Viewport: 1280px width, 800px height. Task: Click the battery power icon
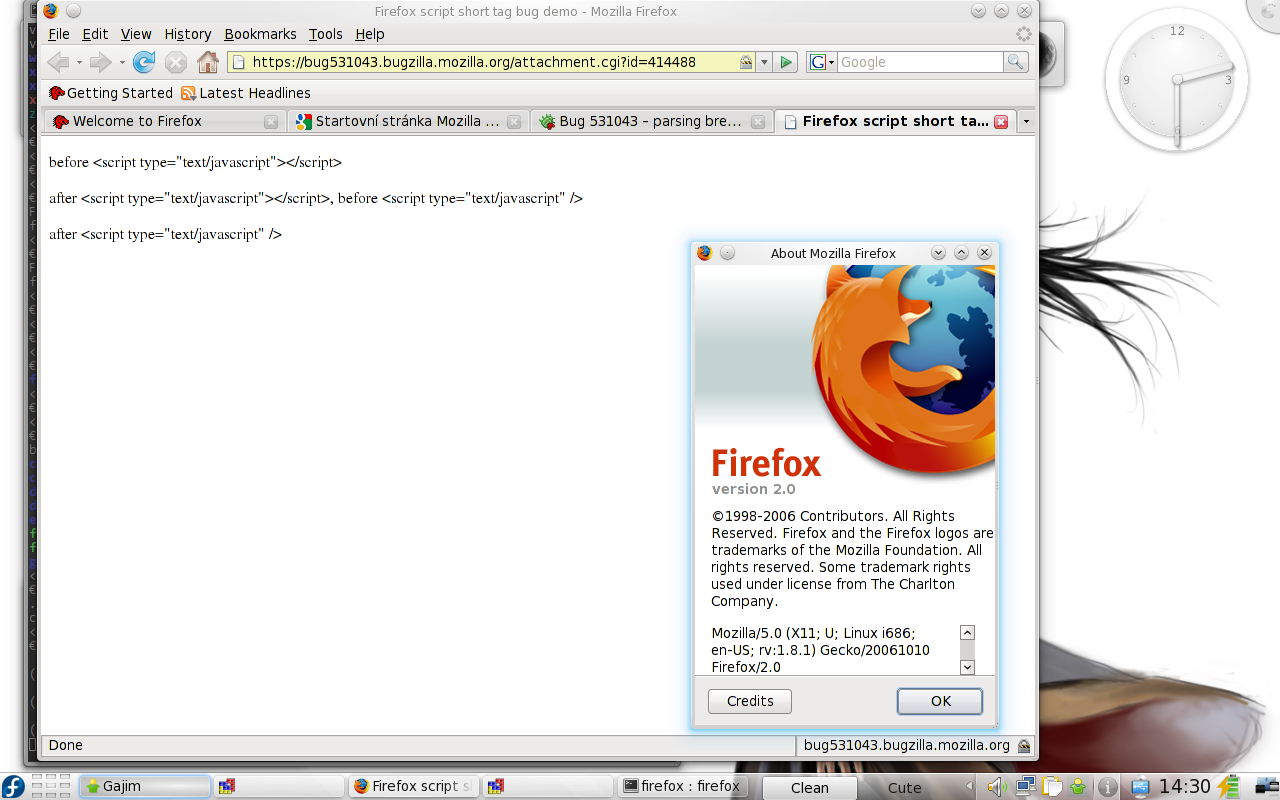1228,787
